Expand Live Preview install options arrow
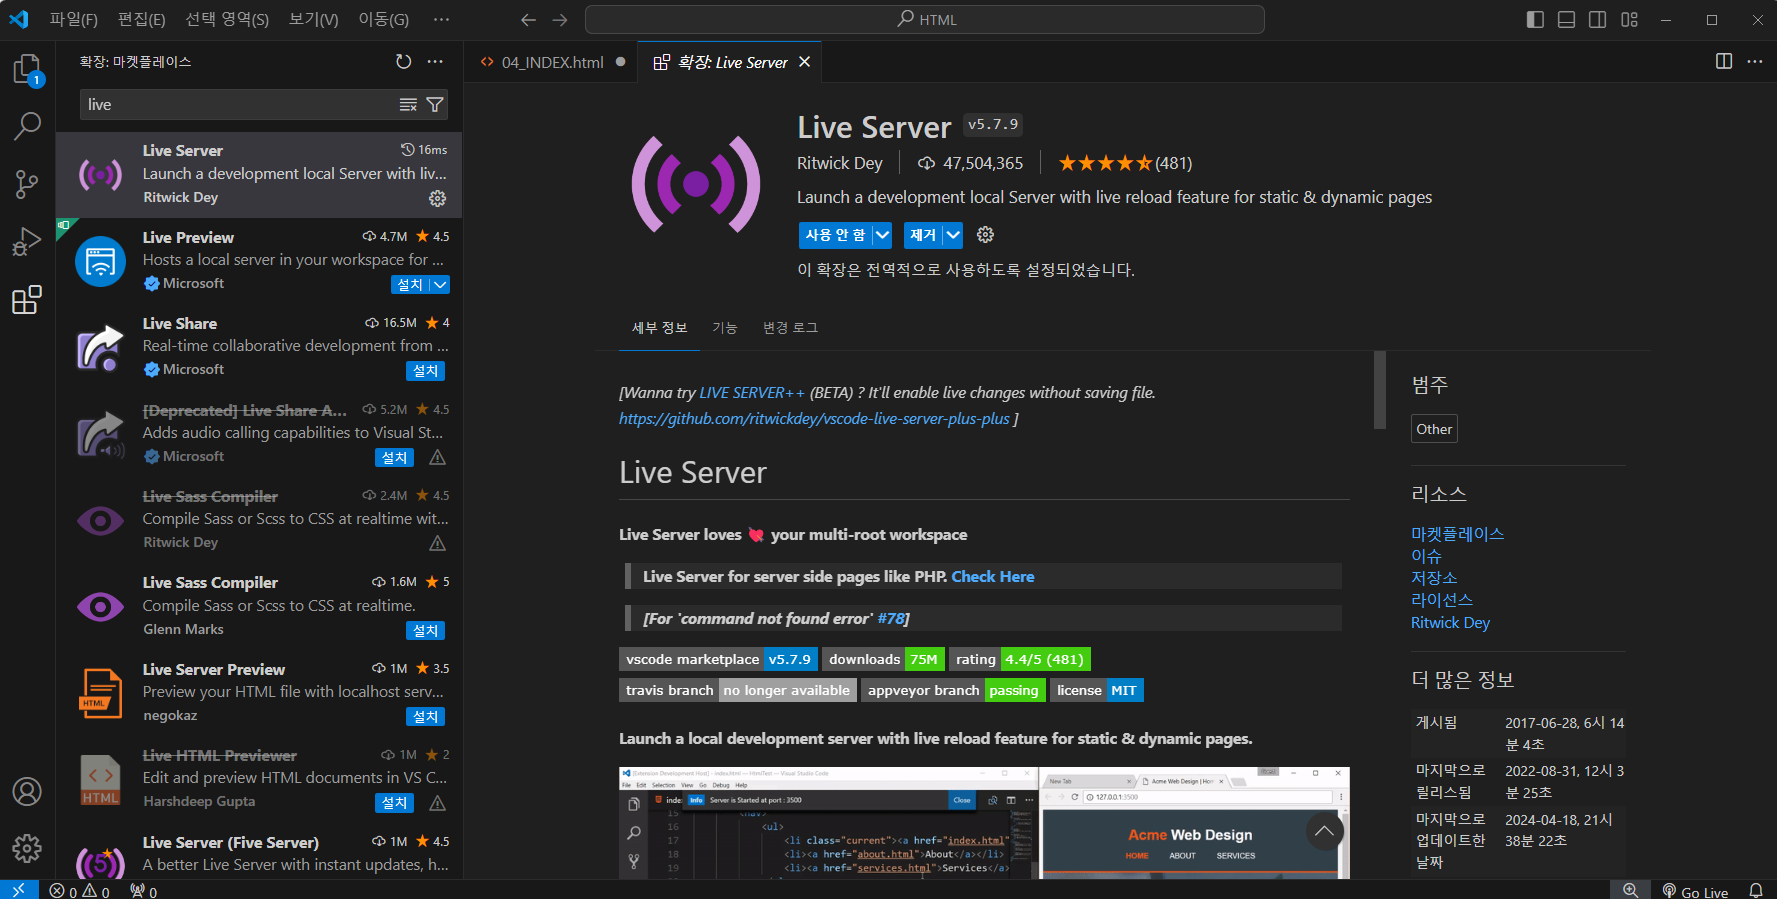Screen dimensions: 1777x899 coord(440,285)
